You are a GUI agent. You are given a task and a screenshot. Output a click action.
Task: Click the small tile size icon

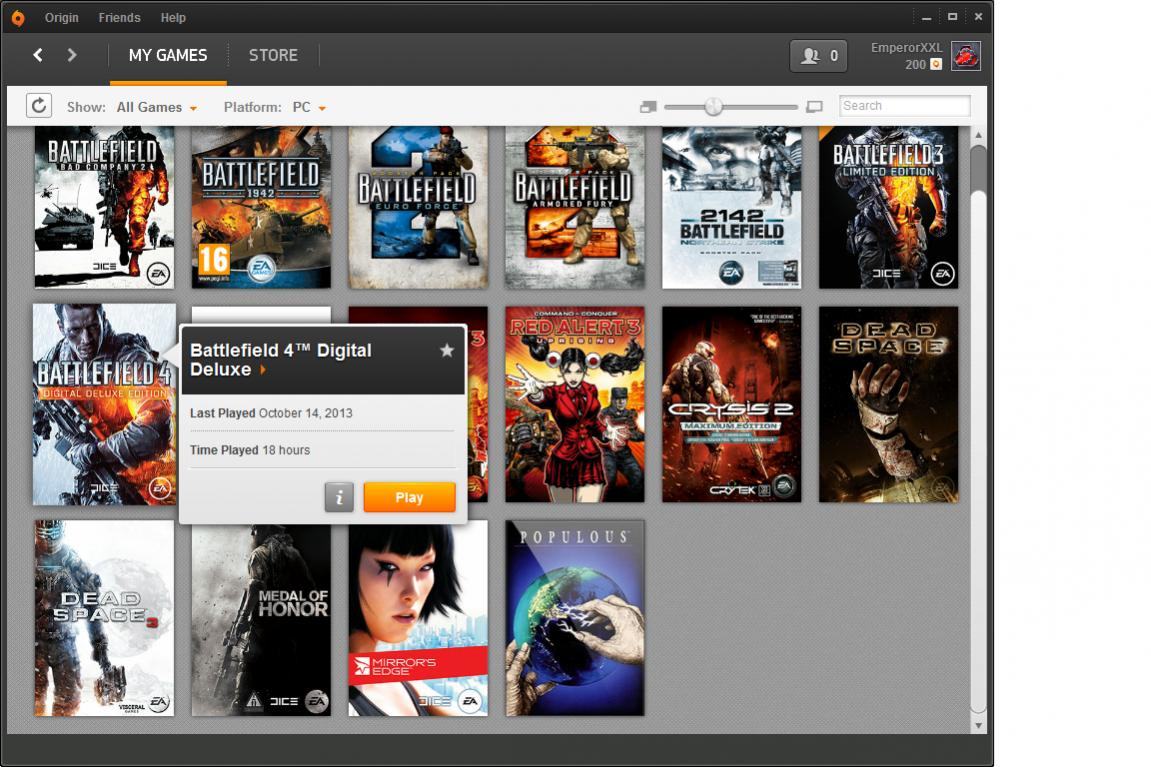click(x=647, y=107)
